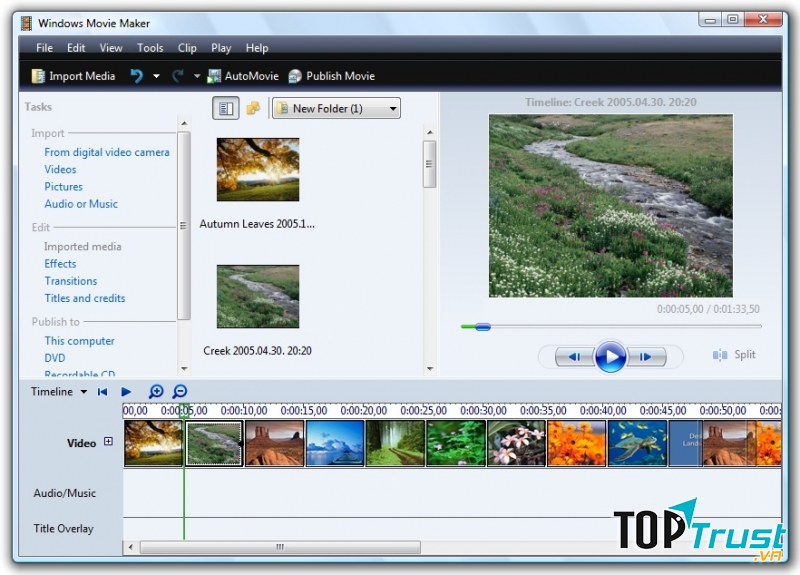Show the collections pane folder icon
Image resolution: width=800 pixels, height=575 pixels.
click(253, 108)
